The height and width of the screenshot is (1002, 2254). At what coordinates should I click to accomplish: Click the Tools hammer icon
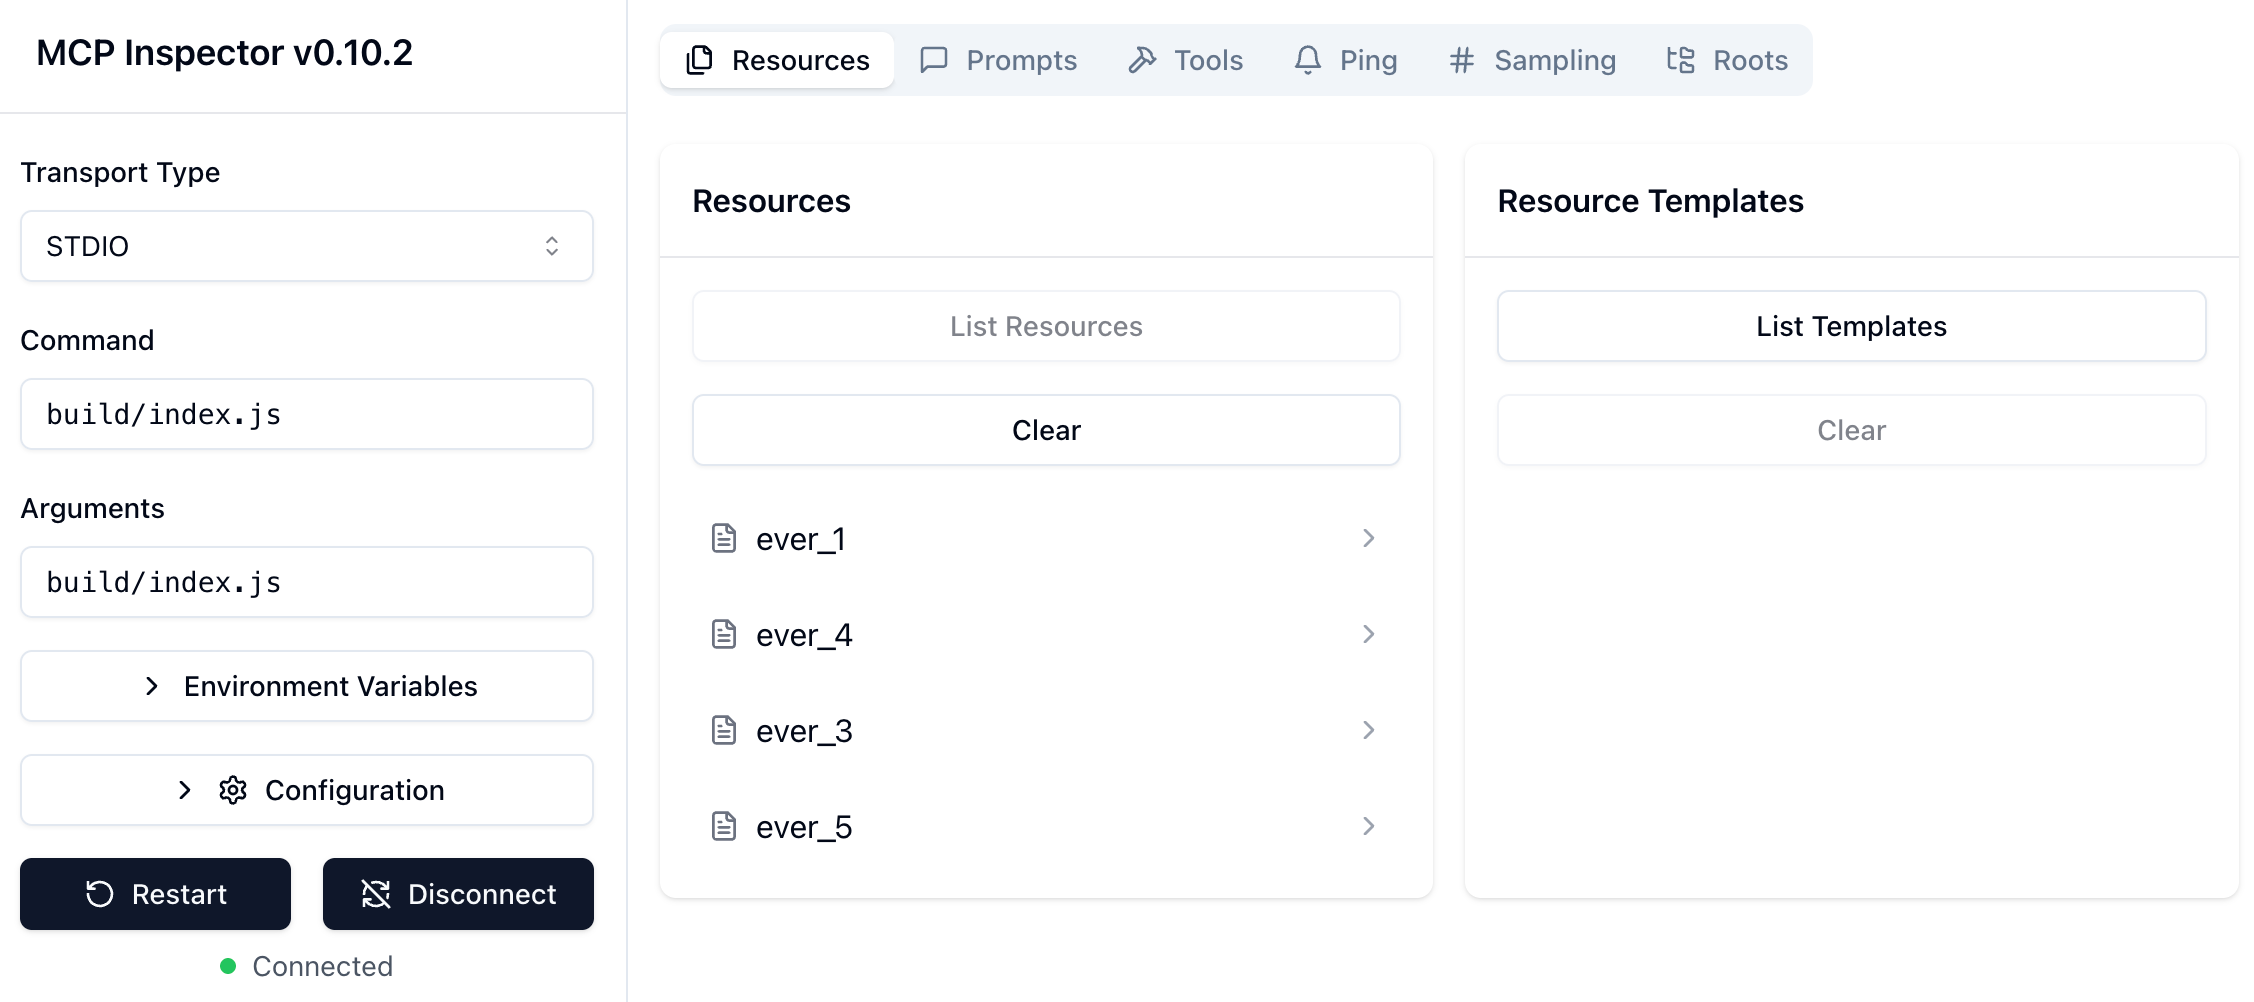[1142, 60]
